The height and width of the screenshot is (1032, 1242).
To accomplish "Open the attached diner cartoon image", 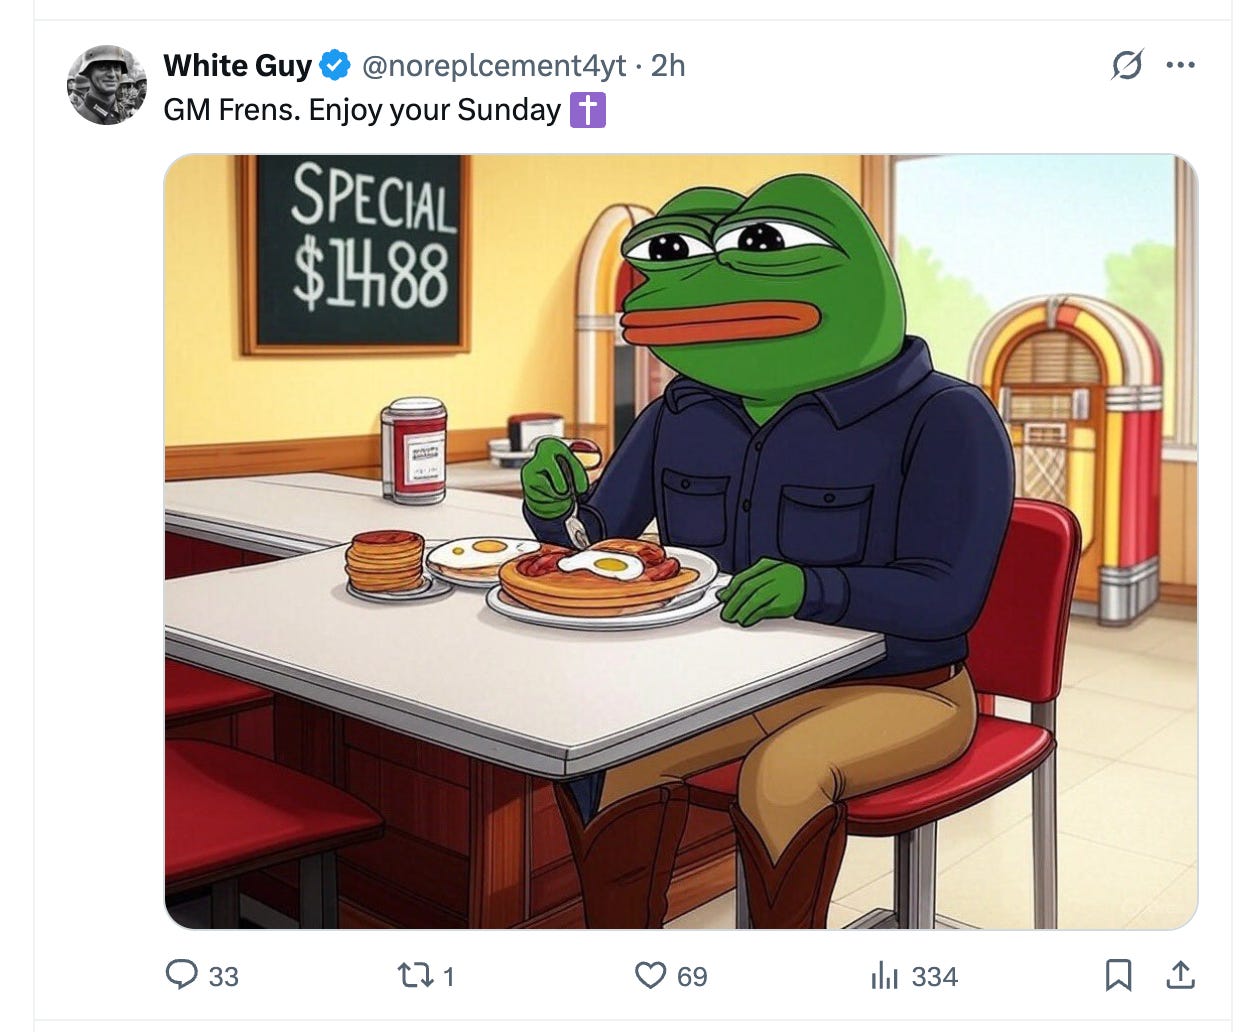I will click(x=681, y=542).
